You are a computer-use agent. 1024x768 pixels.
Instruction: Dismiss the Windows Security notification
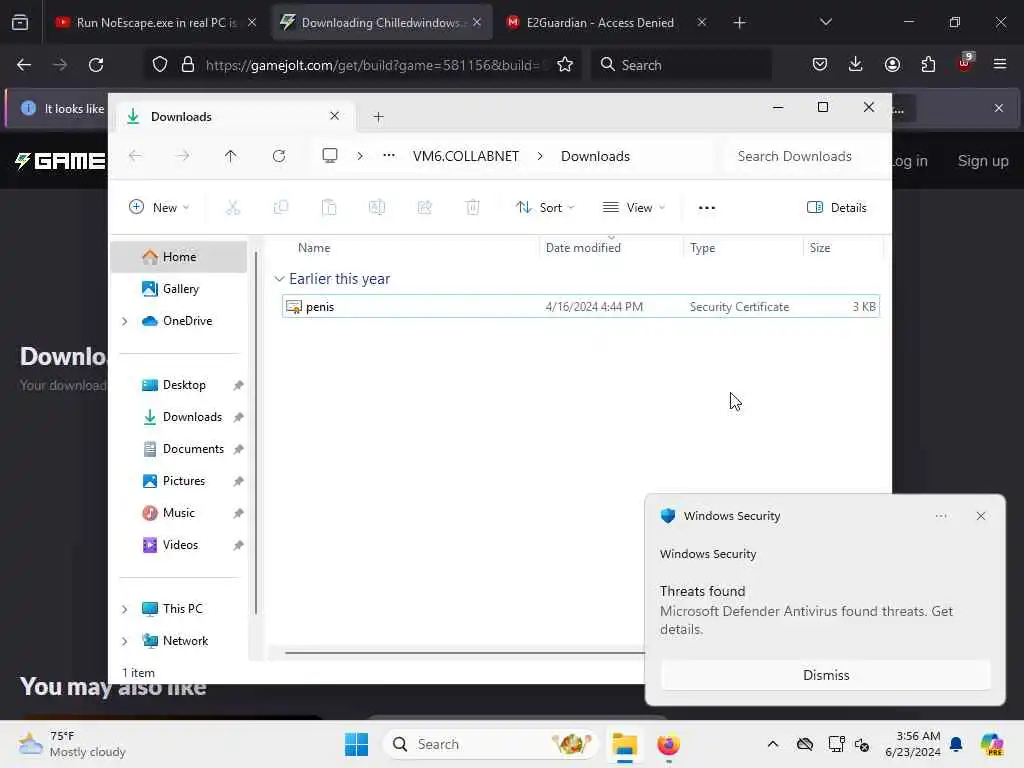point(825,675)
